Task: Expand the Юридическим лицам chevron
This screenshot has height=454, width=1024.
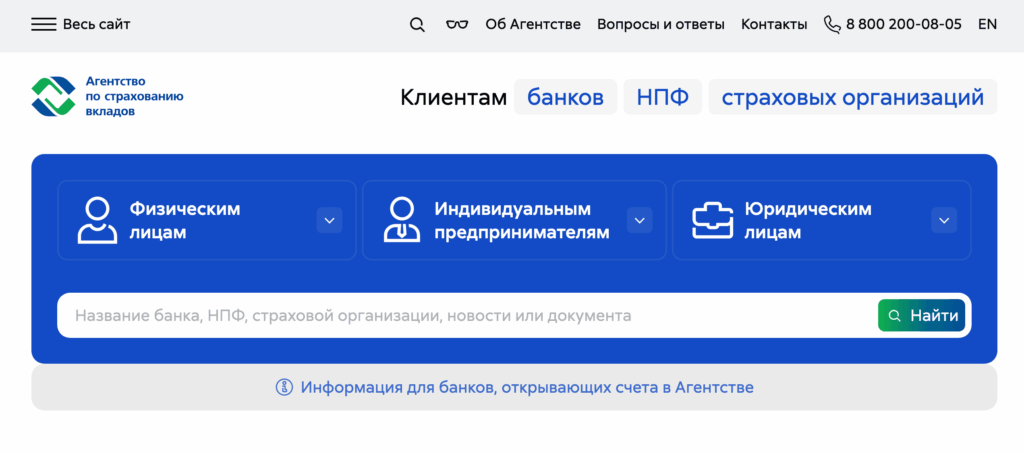Action: (x=944, y=221)
